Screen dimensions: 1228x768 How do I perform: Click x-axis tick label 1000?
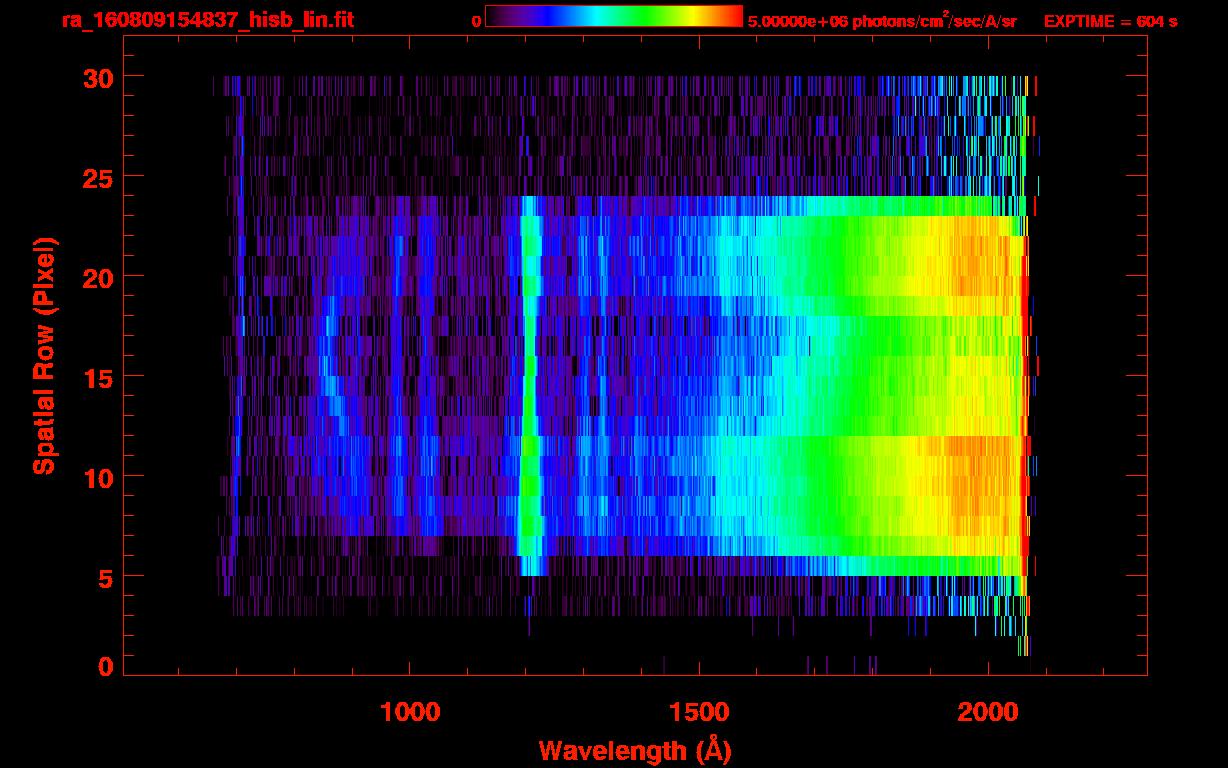click(x=409, y=711)
